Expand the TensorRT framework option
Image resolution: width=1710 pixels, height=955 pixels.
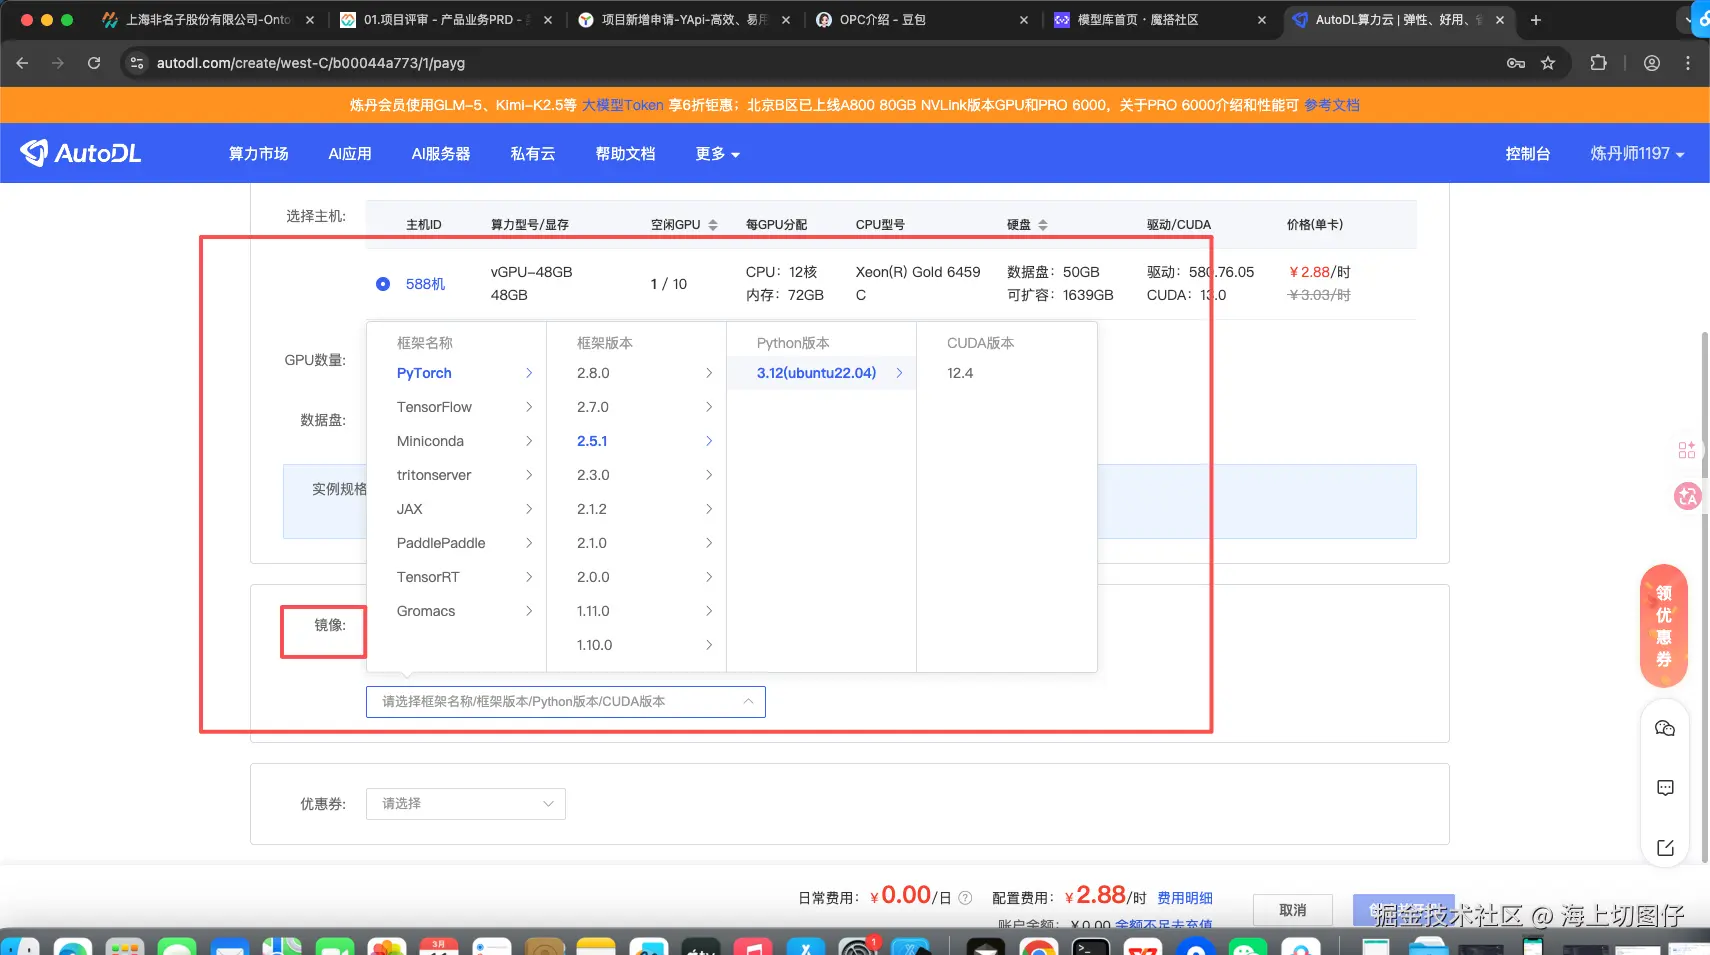click(x=457, y=577)
